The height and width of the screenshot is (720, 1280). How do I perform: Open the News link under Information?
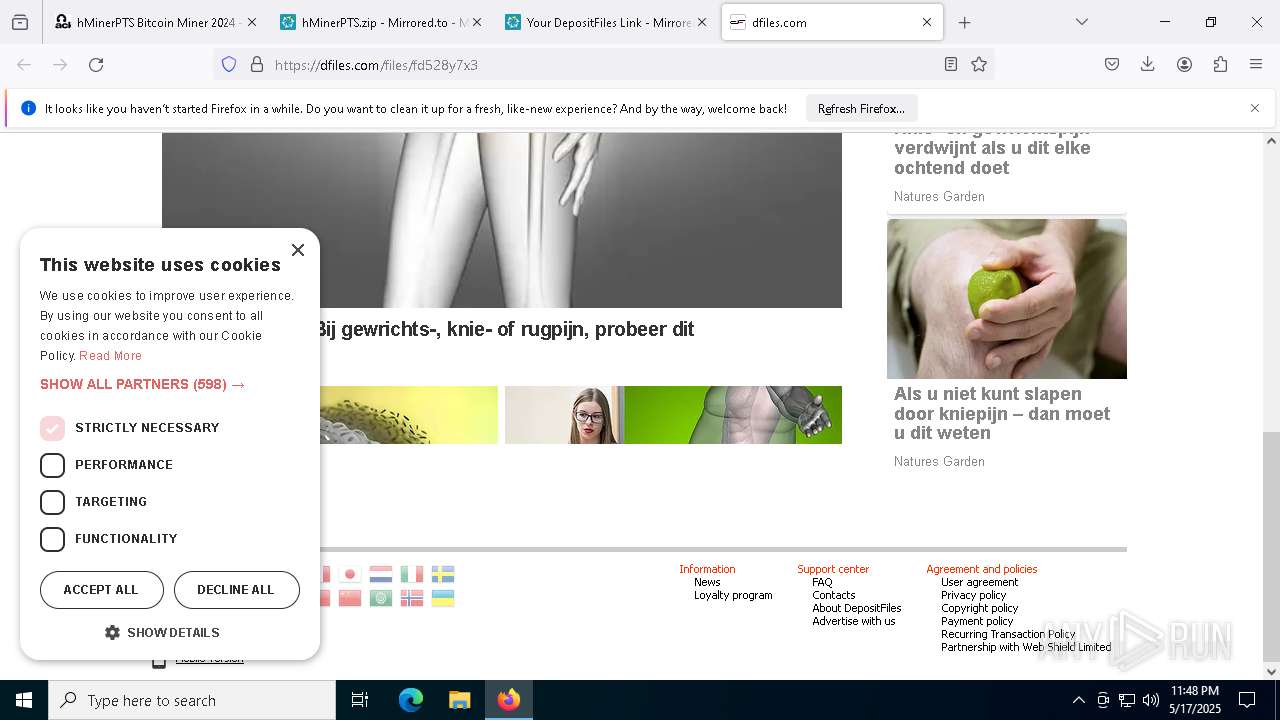pyautogui.click(x=707, y=582)
